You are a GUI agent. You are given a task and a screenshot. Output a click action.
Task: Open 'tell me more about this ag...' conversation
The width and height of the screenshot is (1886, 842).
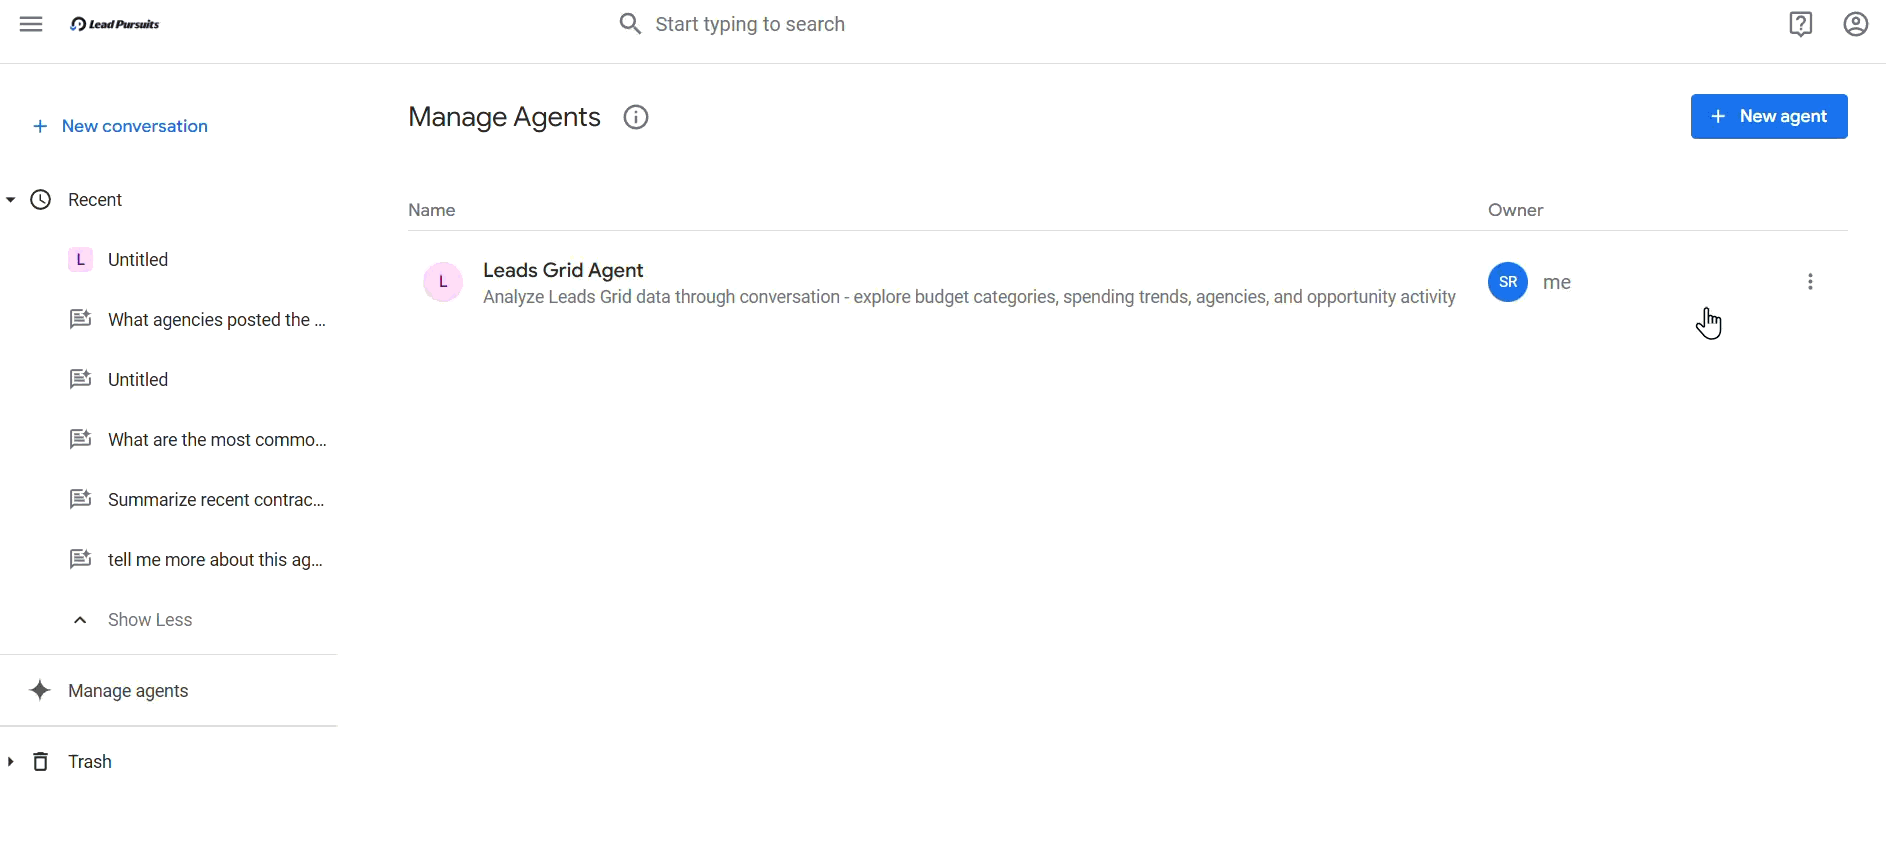pyautogui.click(x=198, y=560)
